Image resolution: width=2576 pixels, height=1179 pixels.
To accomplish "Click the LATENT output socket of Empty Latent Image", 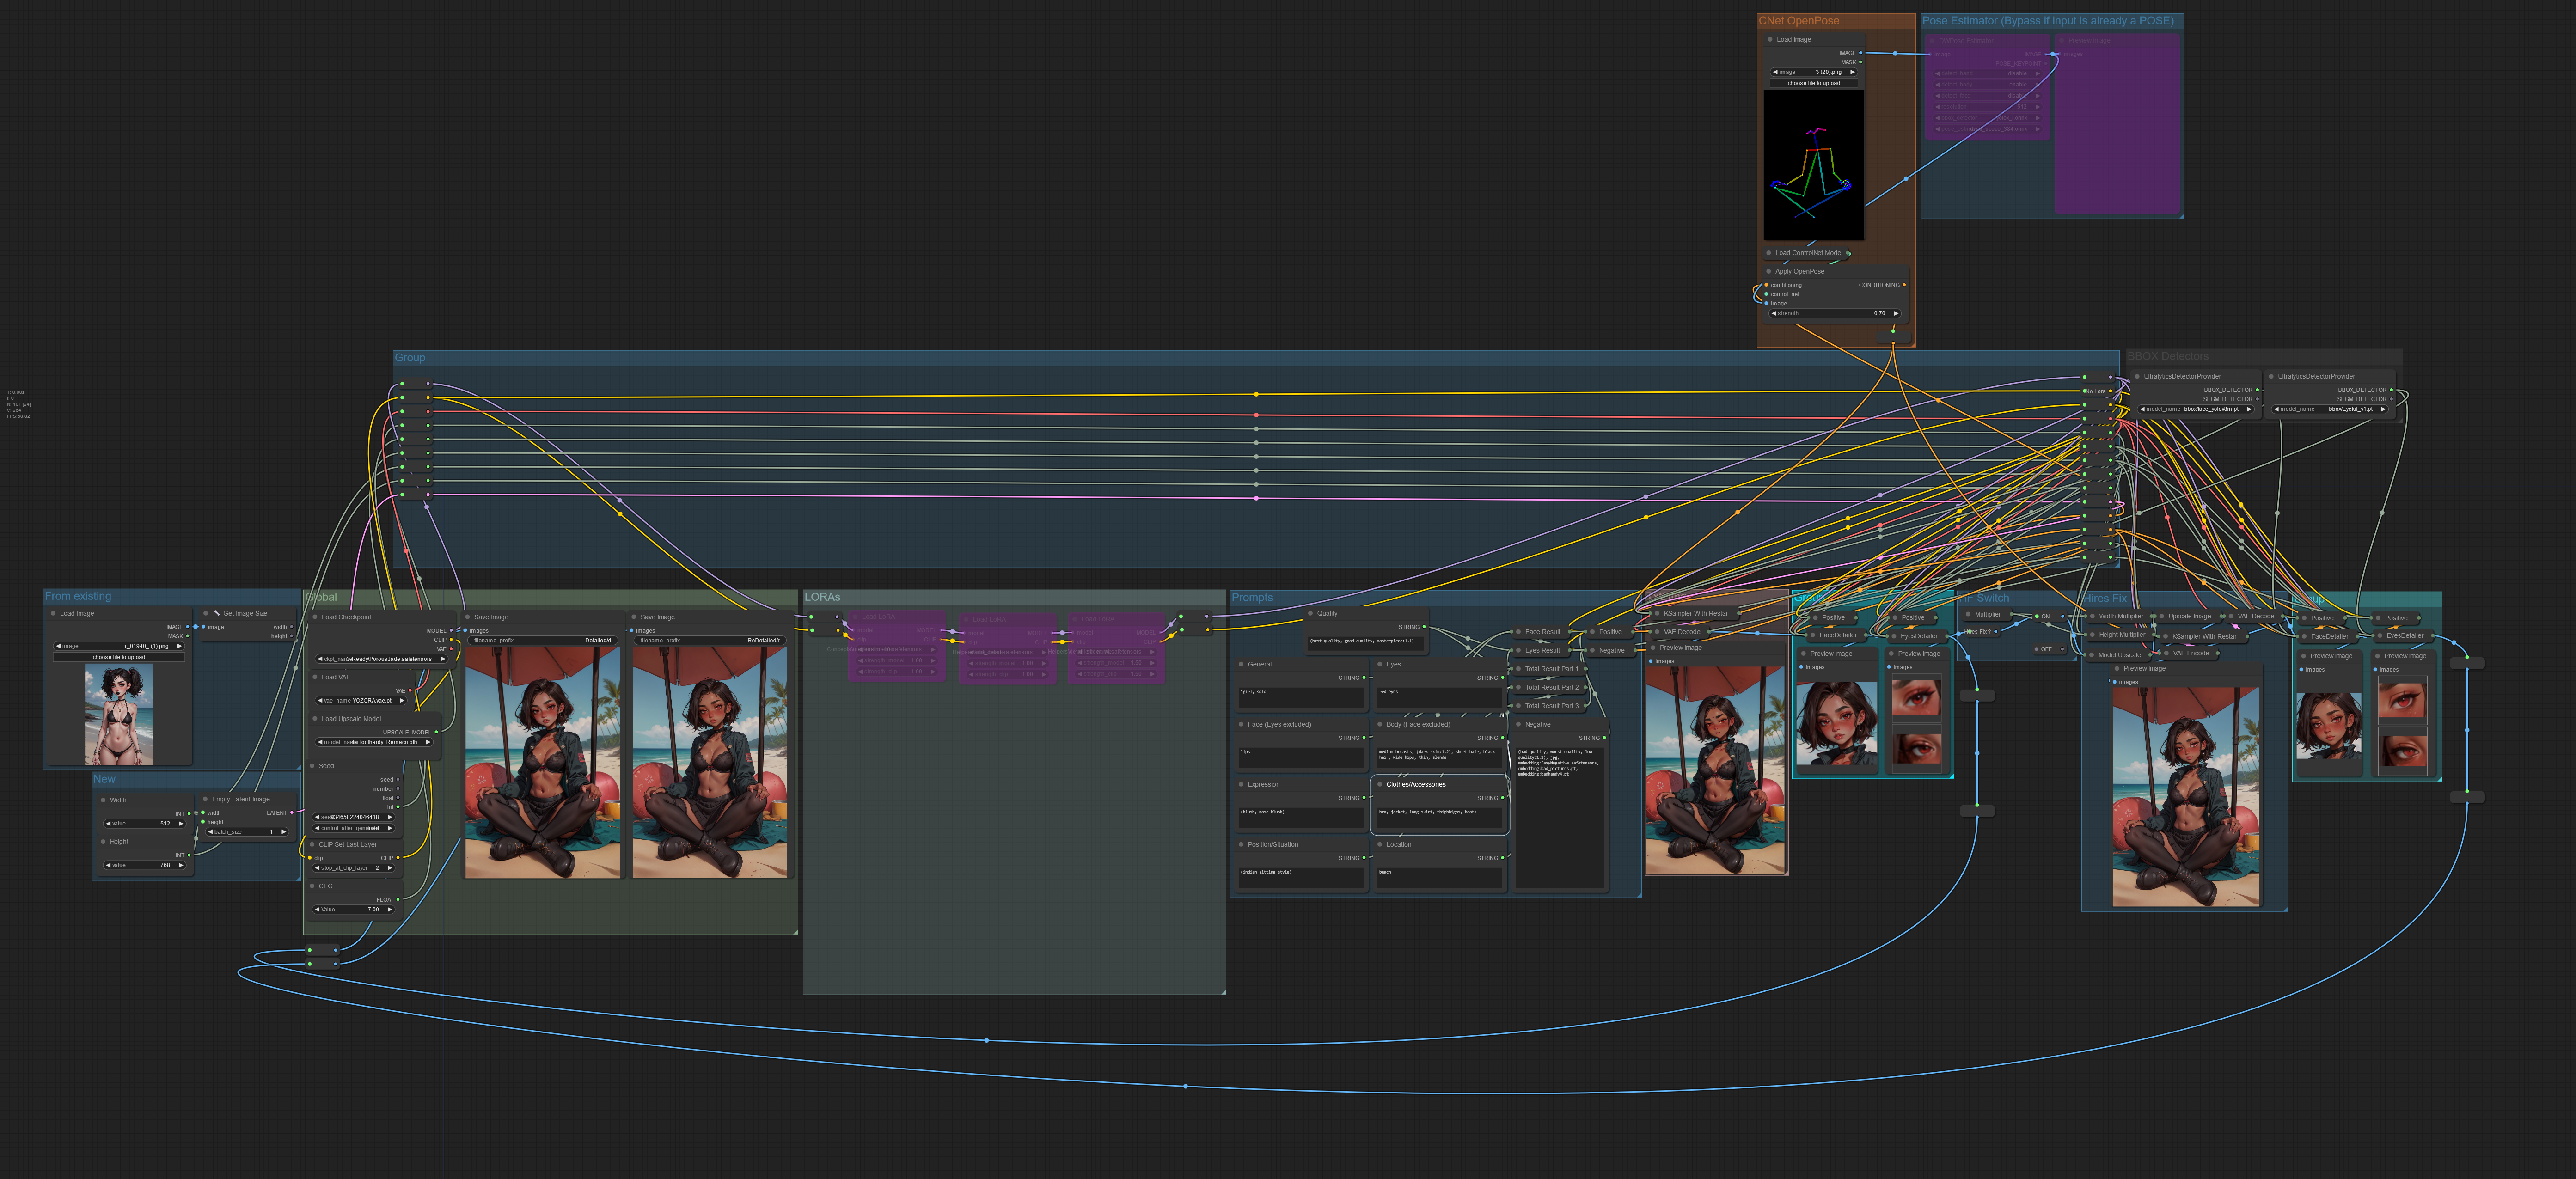I will [292, 813].
